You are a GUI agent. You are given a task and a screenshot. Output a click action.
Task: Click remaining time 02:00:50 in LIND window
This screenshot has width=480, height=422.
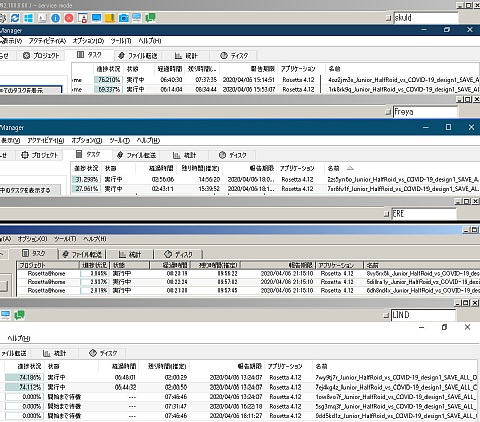coord(176,387)
